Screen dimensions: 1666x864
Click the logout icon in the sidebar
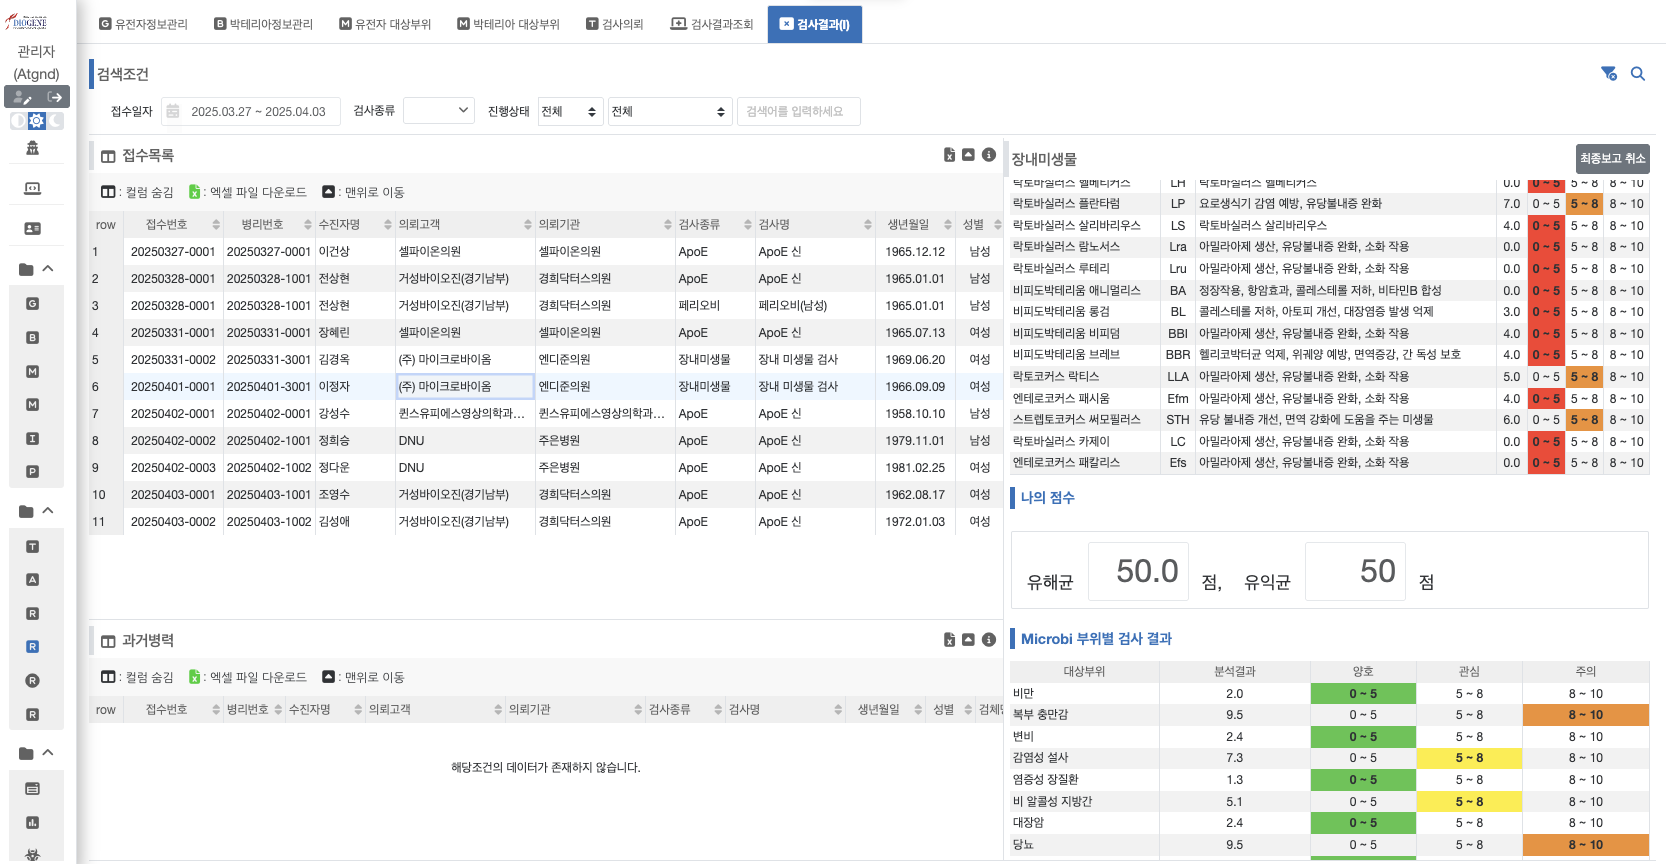coord(55,97)
